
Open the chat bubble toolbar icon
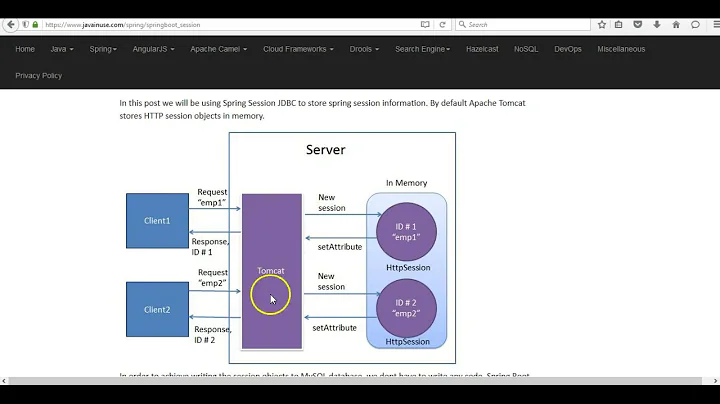[695, 24]
